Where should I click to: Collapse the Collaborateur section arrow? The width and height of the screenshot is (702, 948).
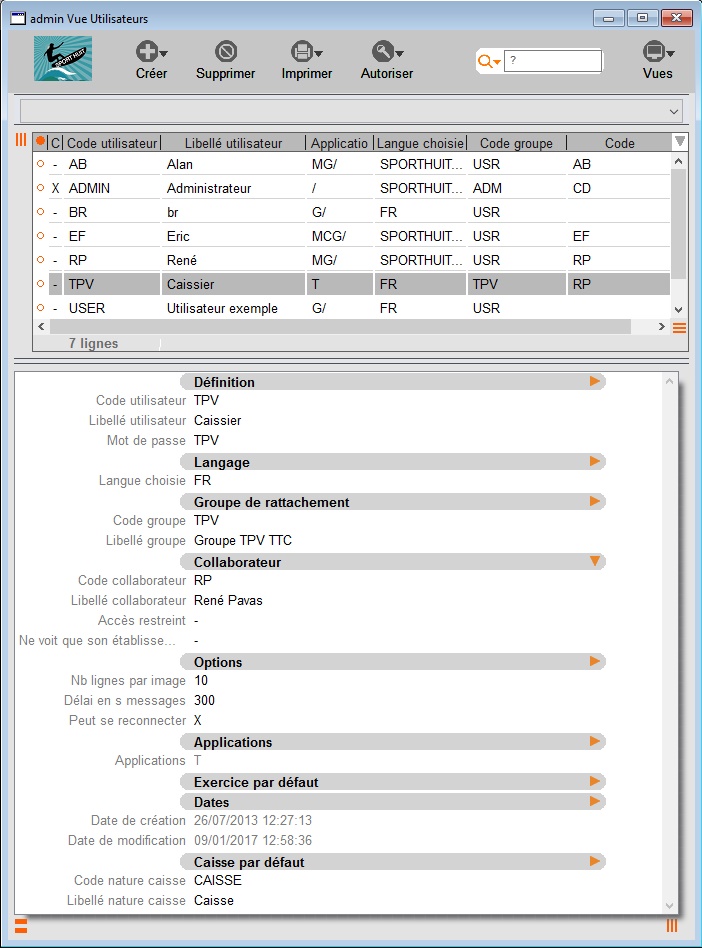[x=594, y=561]
